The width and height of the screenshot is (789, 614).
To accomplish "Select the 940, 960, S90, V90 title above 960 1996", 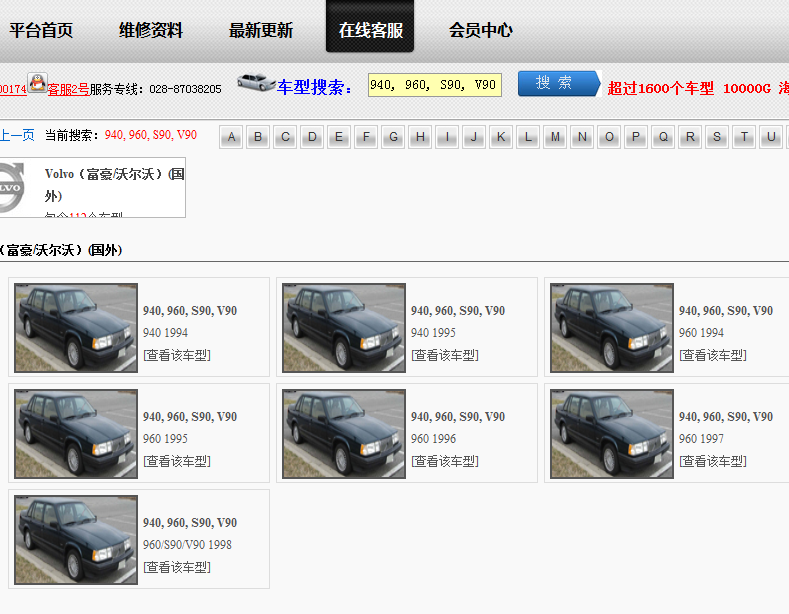I will 458,417.
